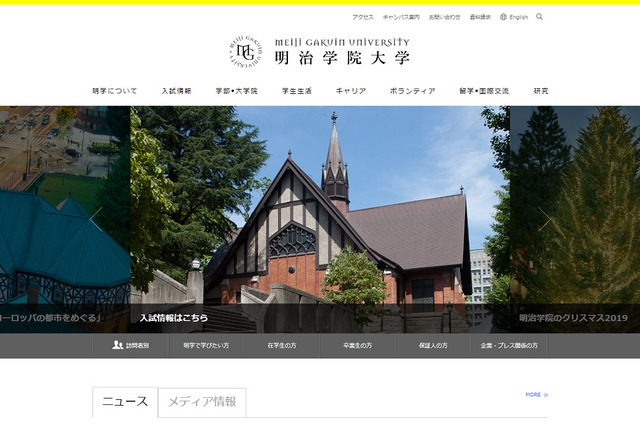640x426 pixels.
Task: Click the 訪問者別 visitor people icon
Action: coord(118,345)
